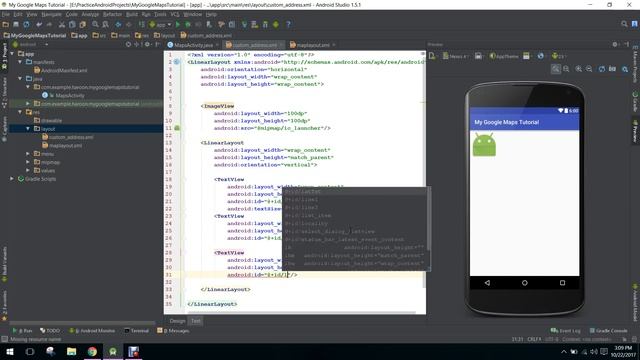Viewport: 640px width, 360px height.
Task: Refresh the layout preview
Action: 602,69
